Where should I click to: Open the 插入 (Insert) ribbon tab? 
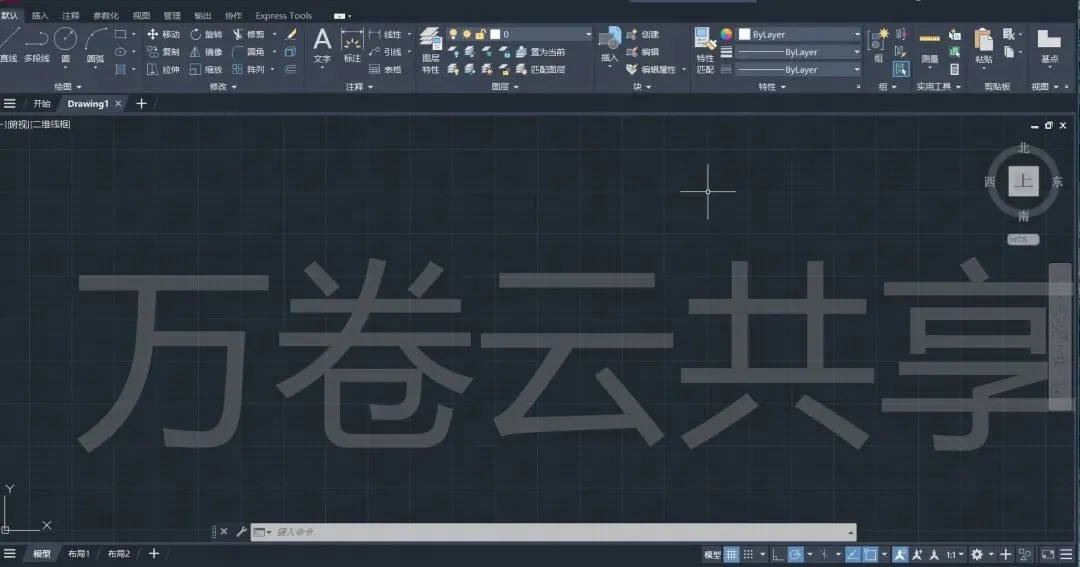tap(41, 15)
